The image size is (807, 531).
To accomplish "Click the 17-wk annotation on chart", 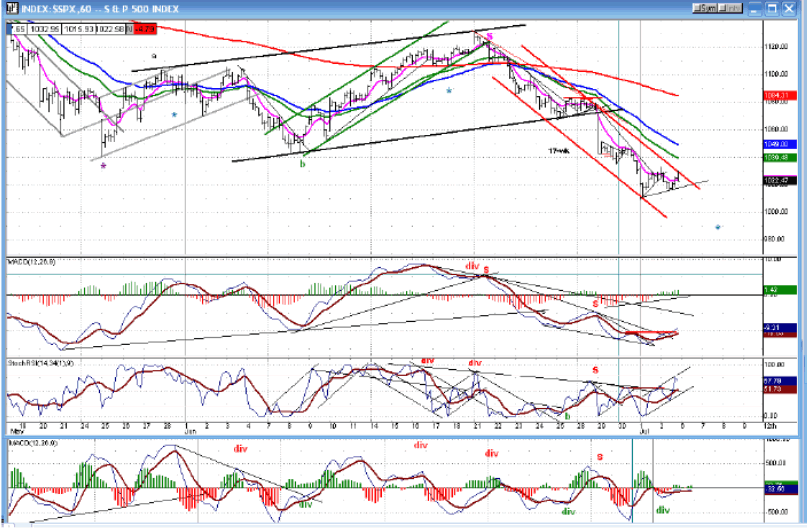I will coord(559,151).
